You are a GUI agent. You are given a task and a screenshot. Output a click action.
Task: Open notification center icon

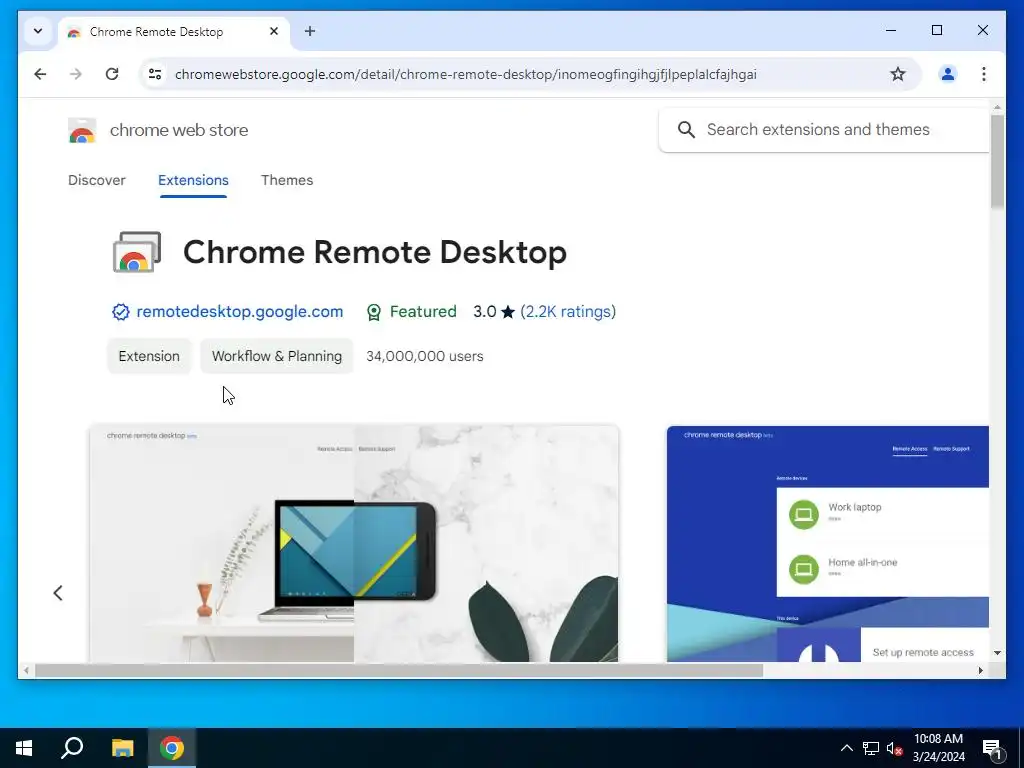(991, 748)
